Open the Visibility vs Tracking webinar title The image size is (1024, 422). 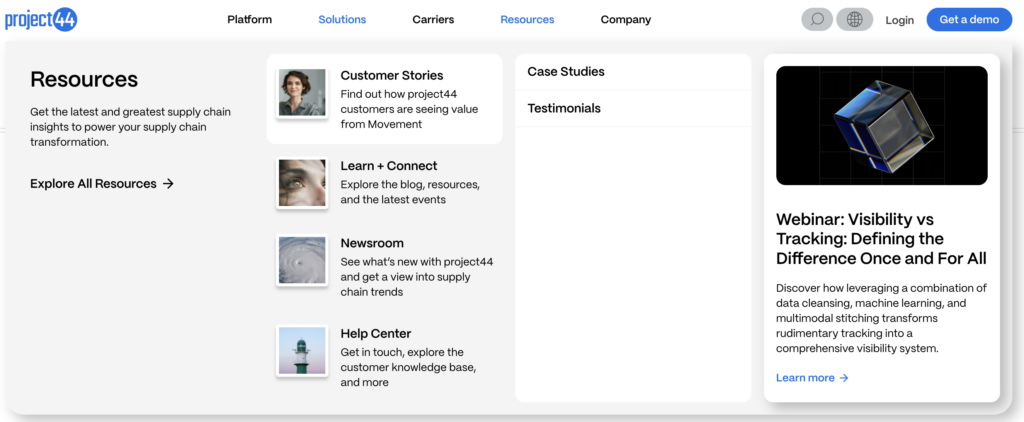click(x=881, y=238)
